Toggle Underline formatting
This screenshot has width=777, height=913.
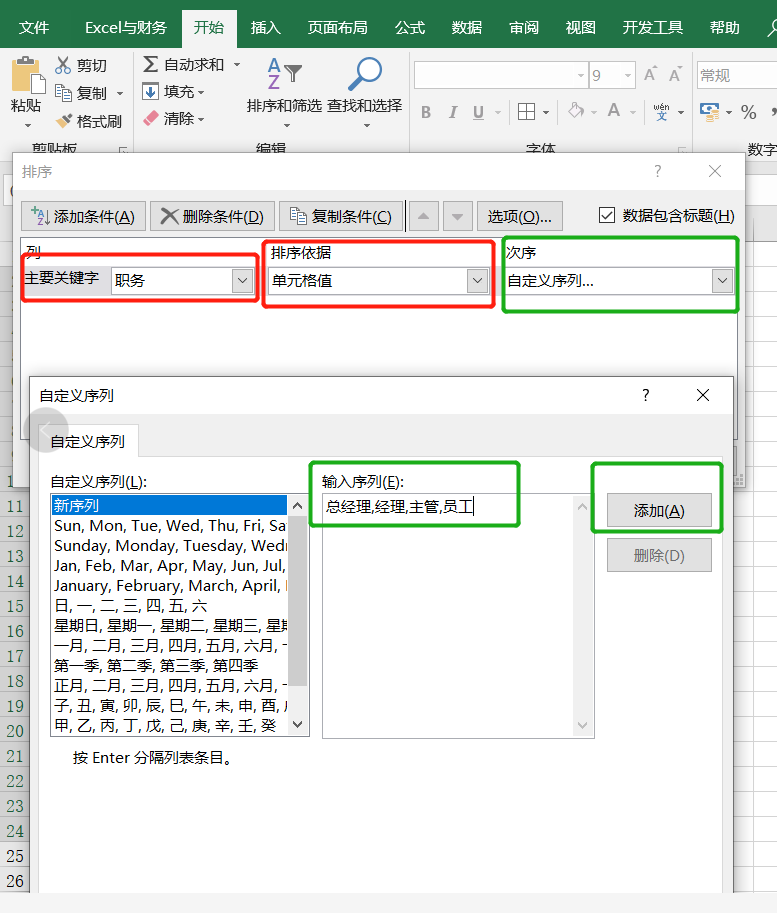[x=479, y=112]
